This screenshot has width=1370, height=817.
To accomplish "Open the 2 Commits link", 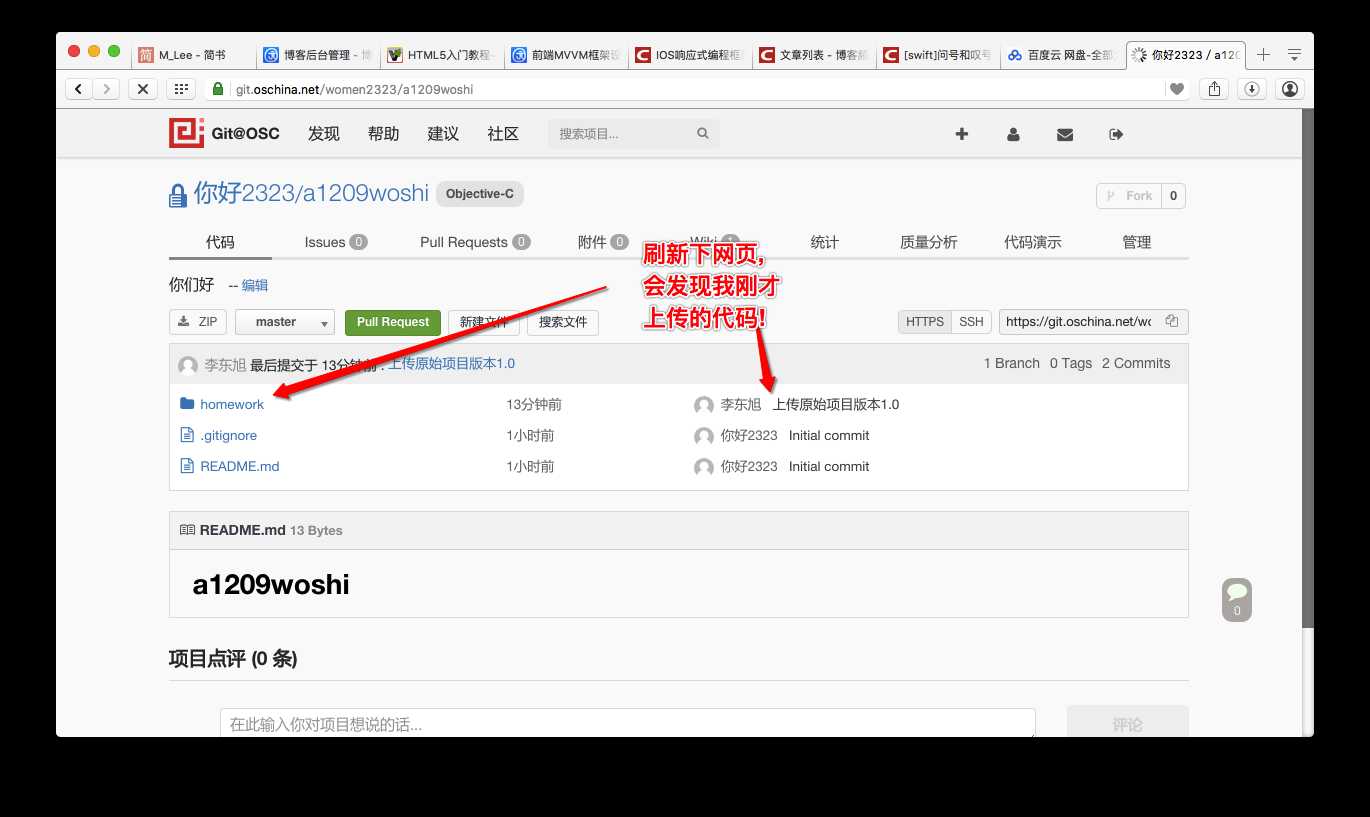I will point(1136,363).
